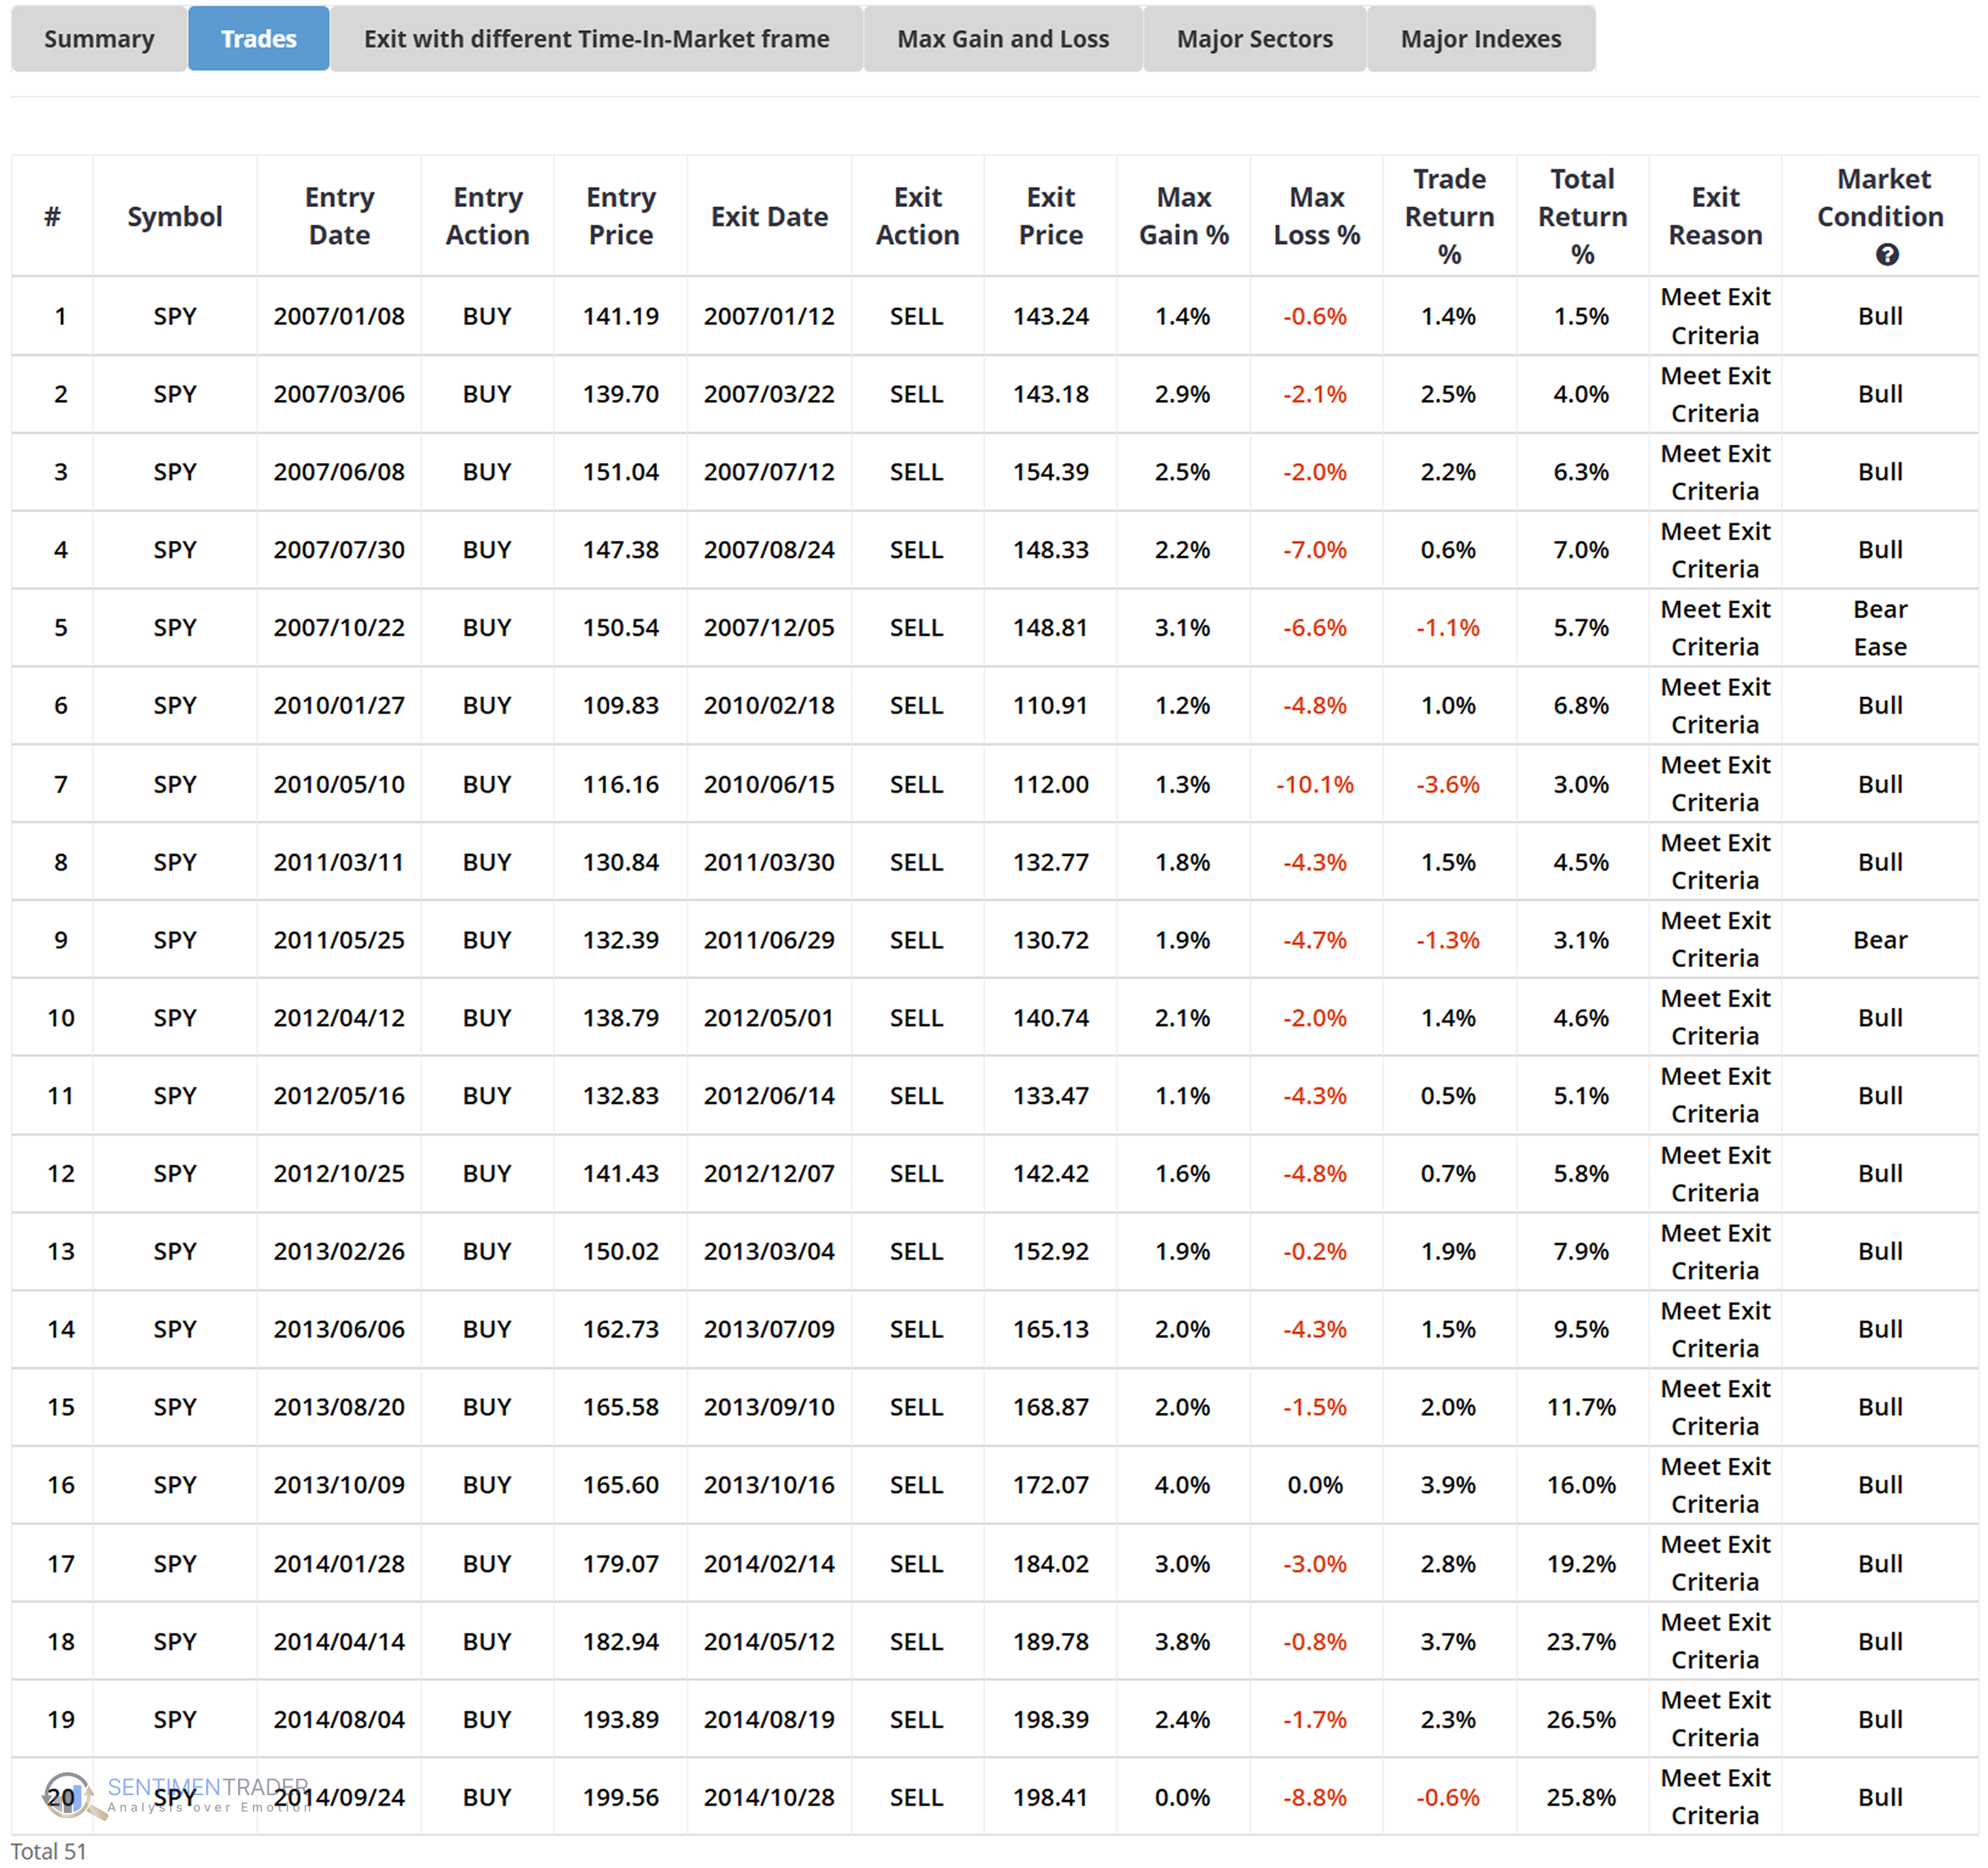
Task: Select the Trades tab
Action: click(x=259, y=39)
